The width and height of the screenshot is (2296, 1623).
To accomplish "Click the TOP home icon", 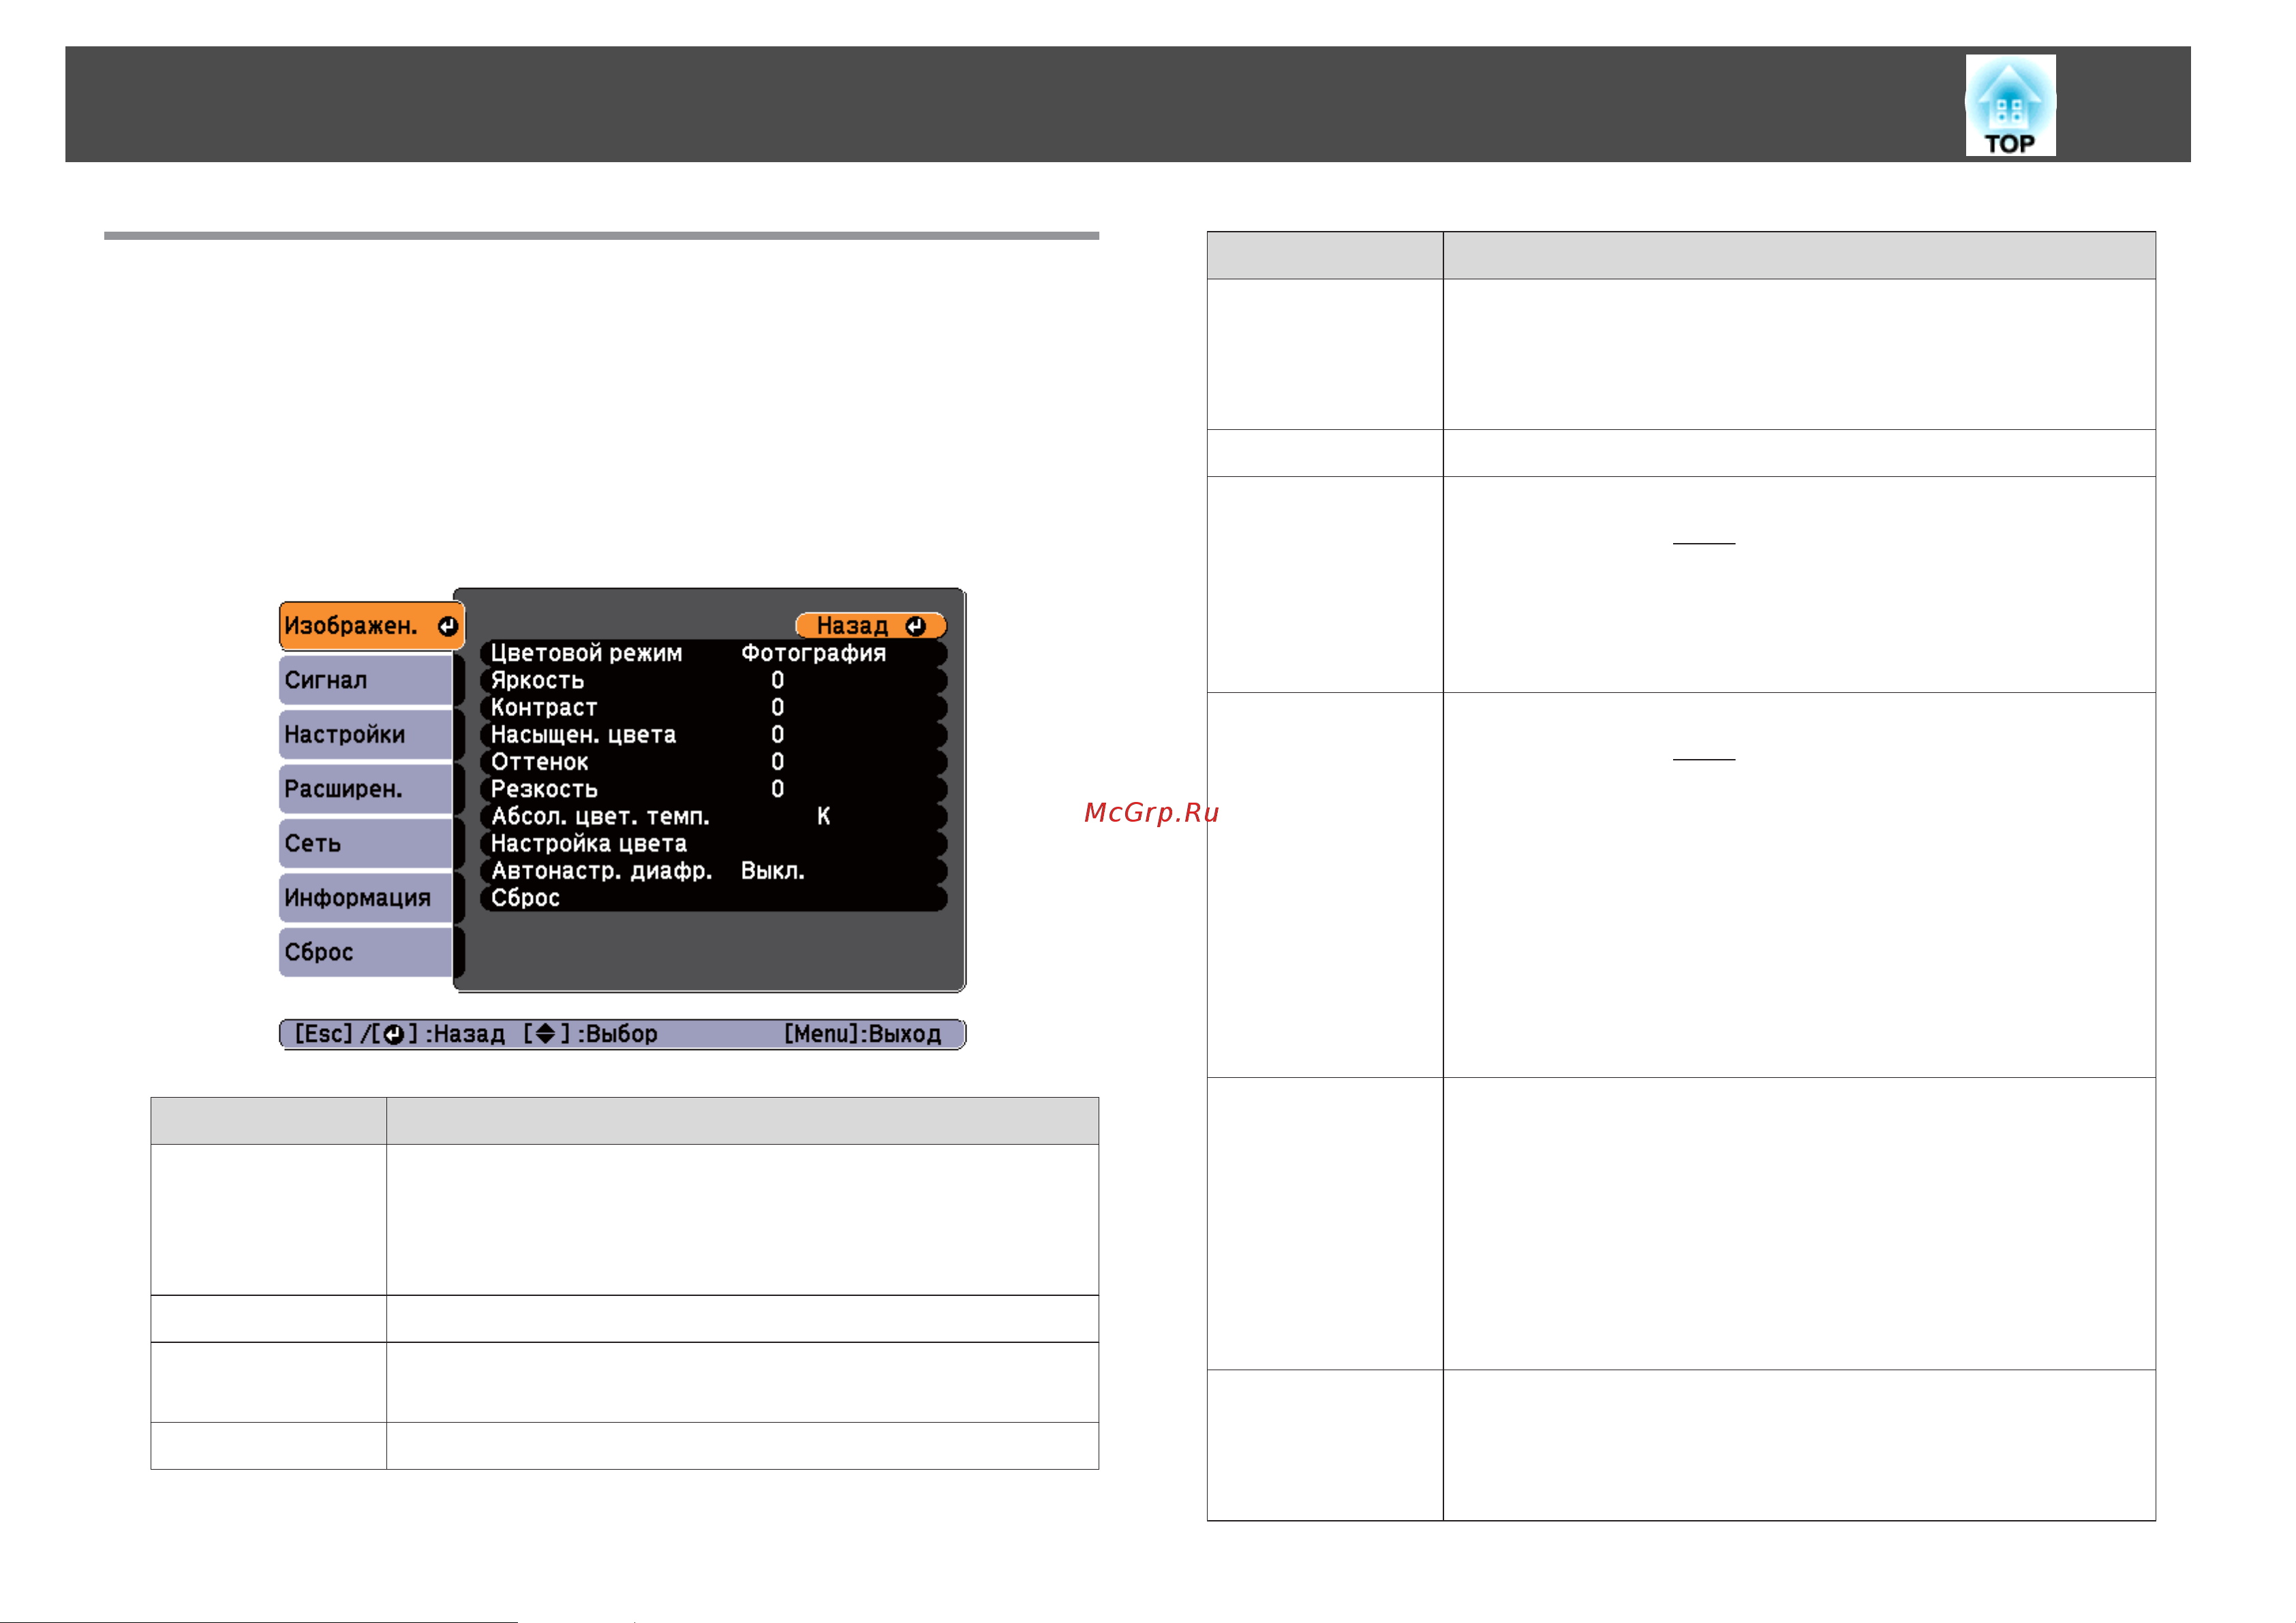I will click(x=2010, y=105).
